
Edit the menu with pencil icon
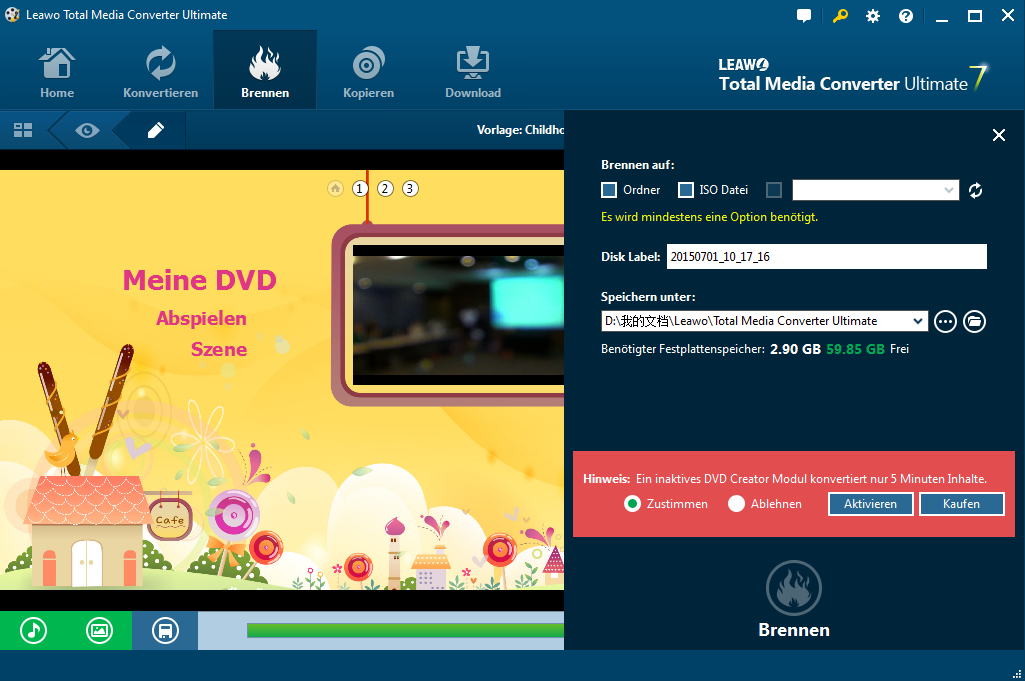click(x=156, y=130)
